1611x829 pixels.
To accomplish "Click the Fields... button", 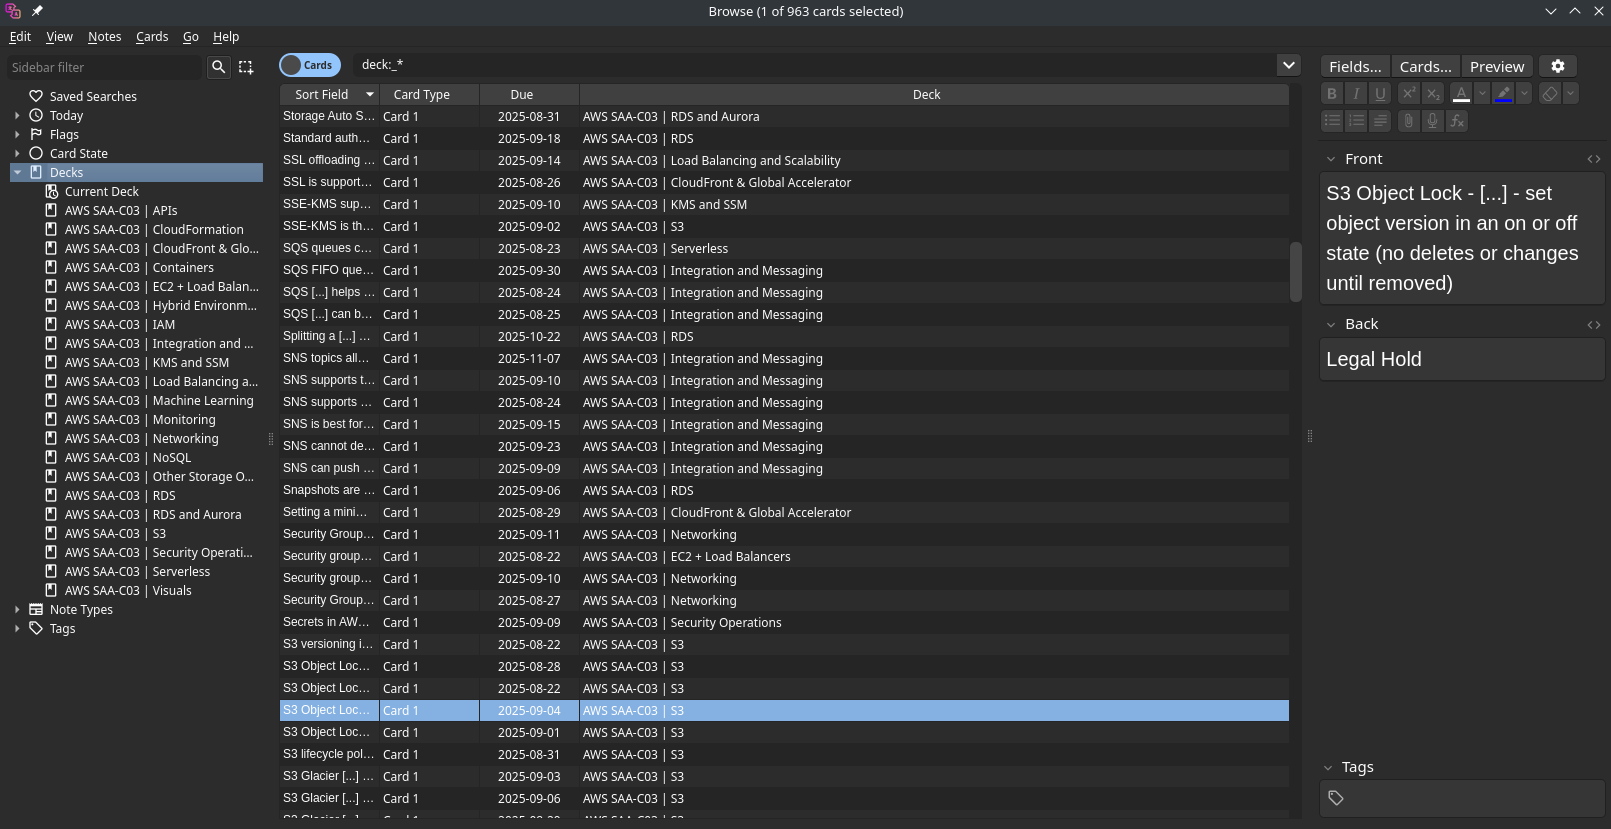I will coord(1354,66).
